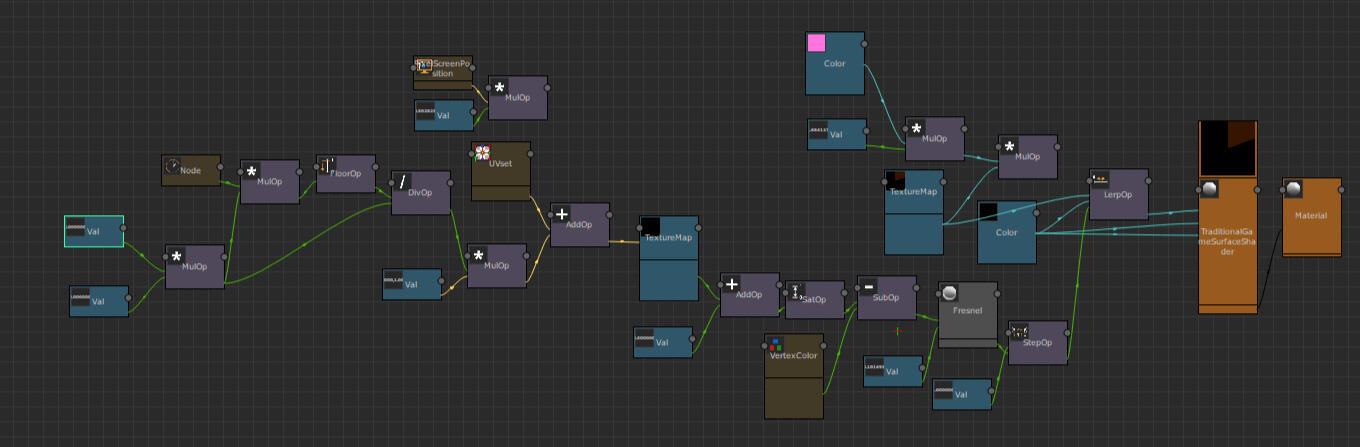Click the shader preview thumbnail above TraditionalGameSurfaceShader

point(1227,149)
